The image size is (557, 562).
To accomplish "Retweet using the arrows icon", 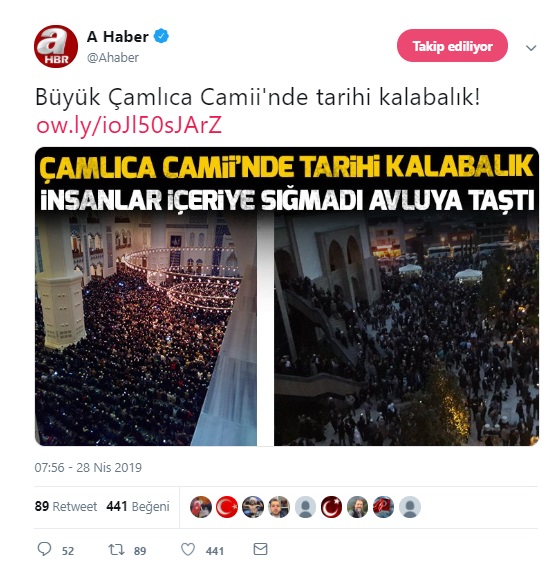I will point(116,549).
